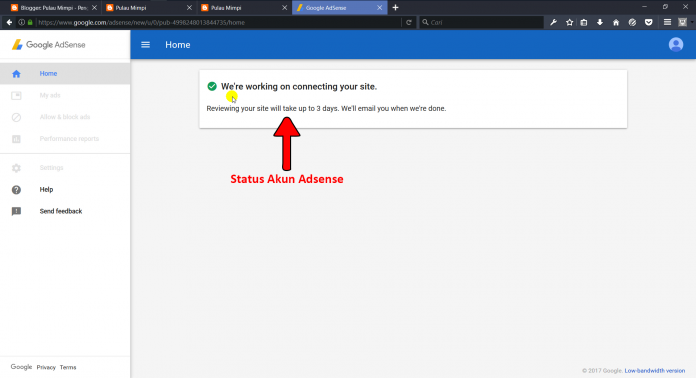Click Send feedback in sidebar

[65, 211]
